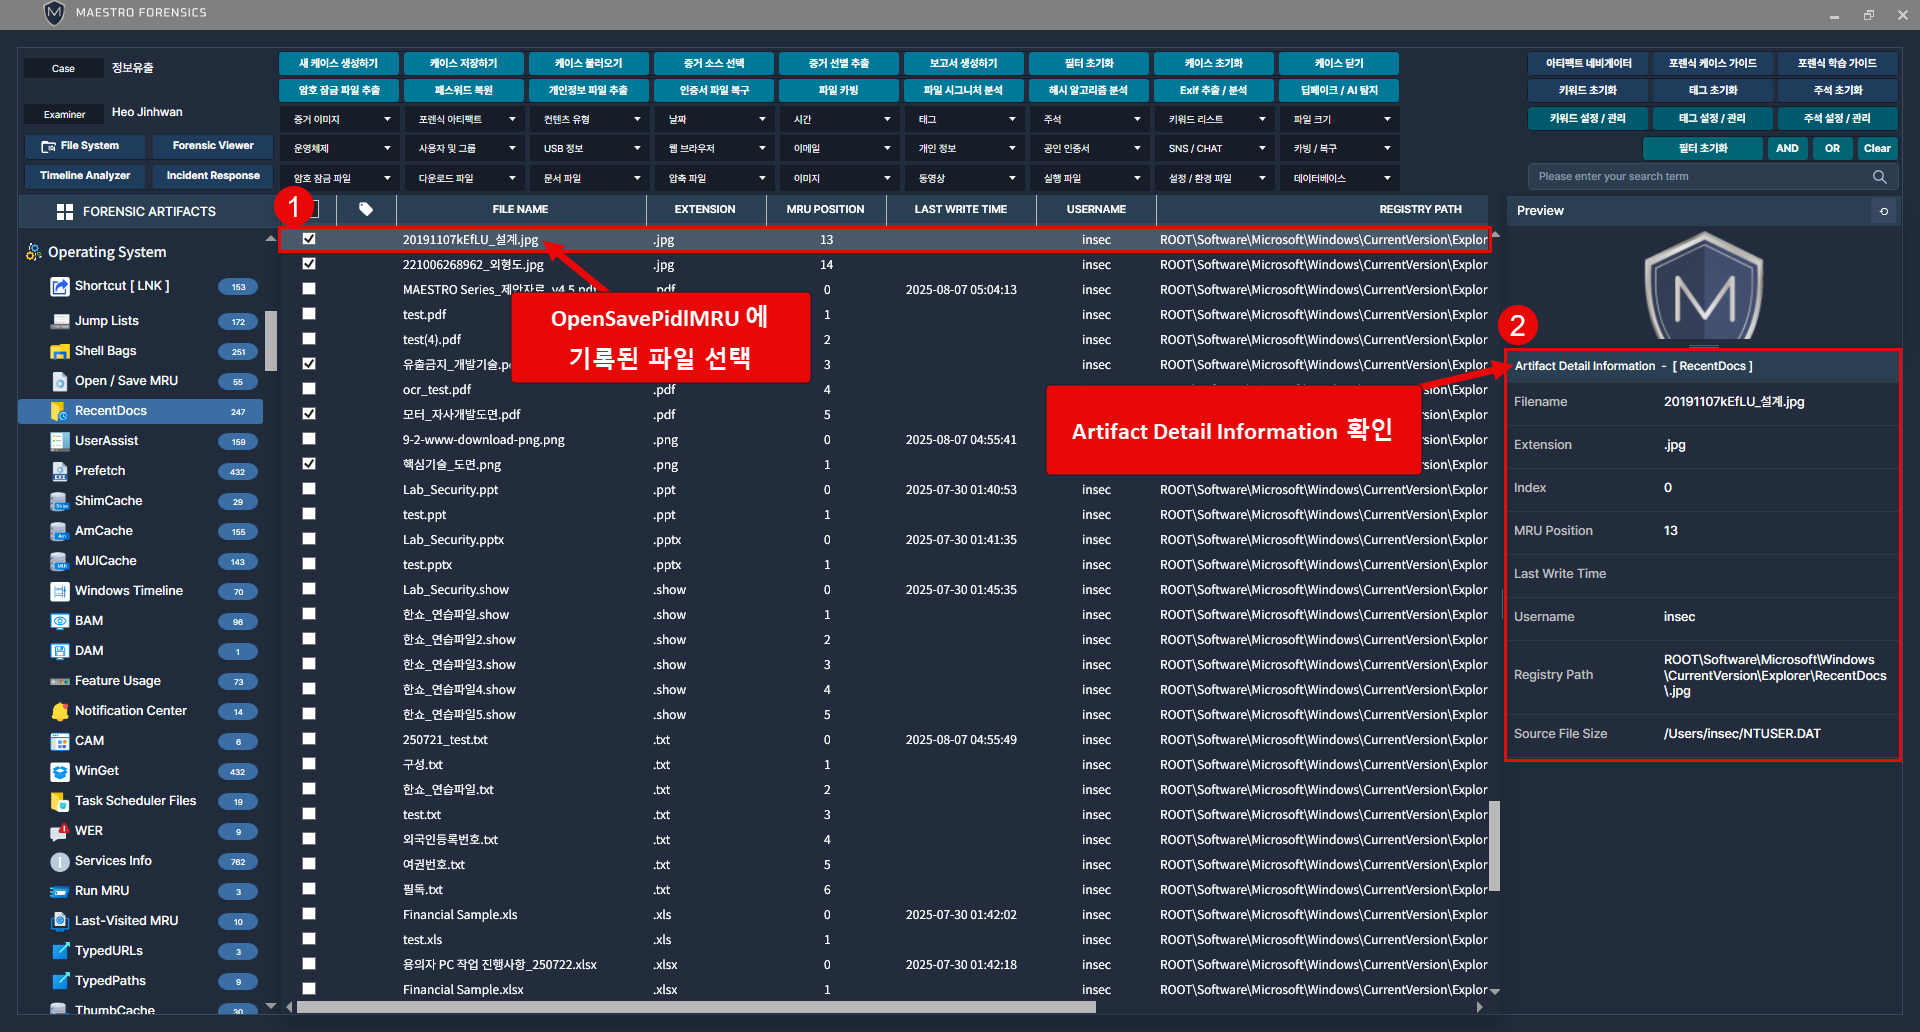The width and height of the screenshot is (1920, 1032).
Task: Open the USB 정보 dropdown
Action: pos(590,149)
